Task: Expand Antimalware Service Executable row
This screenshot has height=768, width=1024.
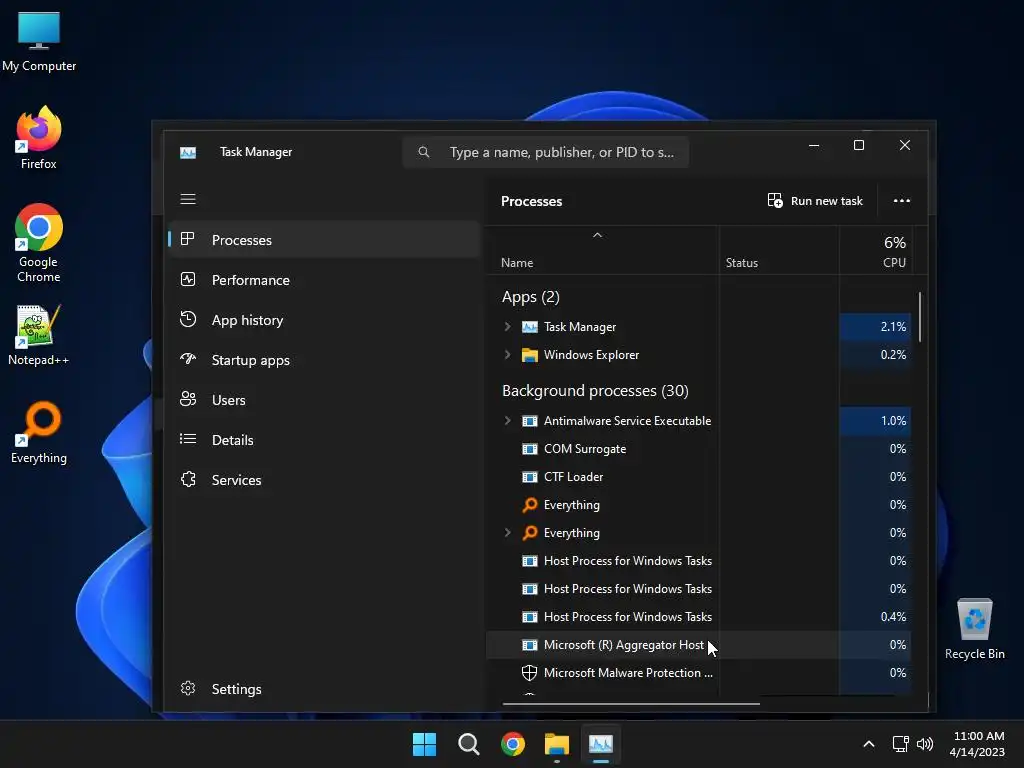Action: pos(507,421)
